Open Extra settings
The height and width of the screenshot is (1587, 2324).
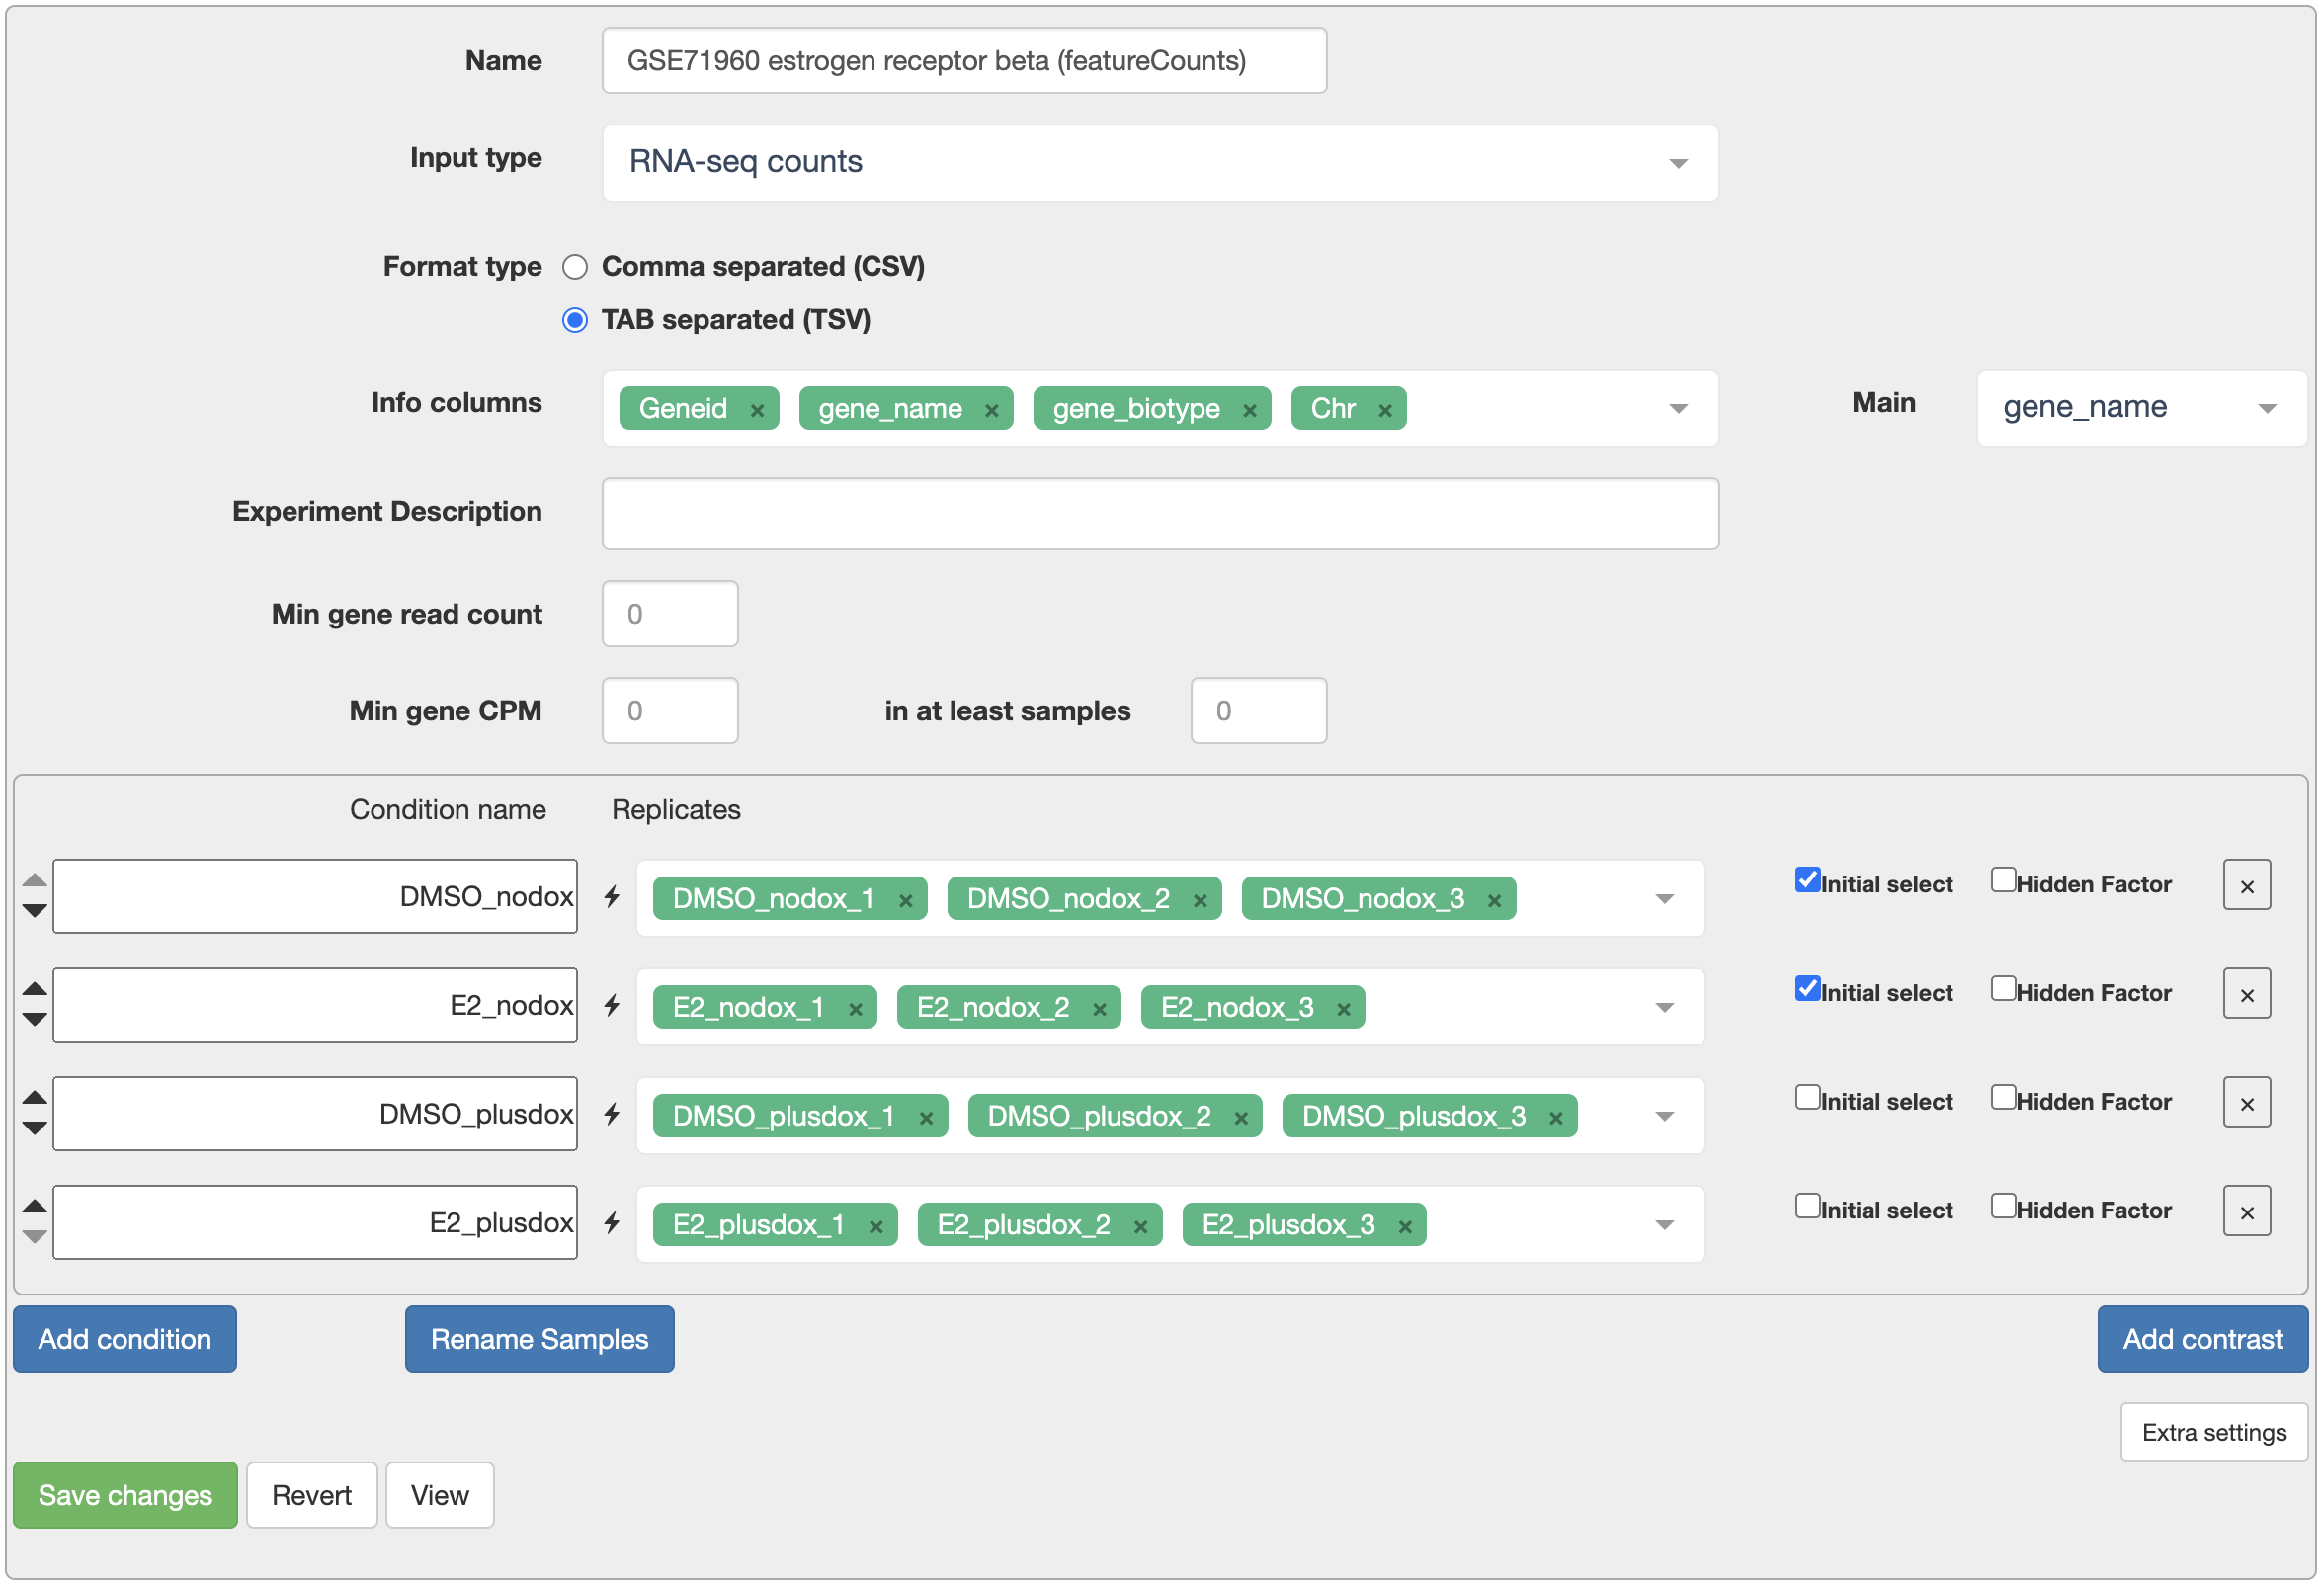[2214, 1434]
